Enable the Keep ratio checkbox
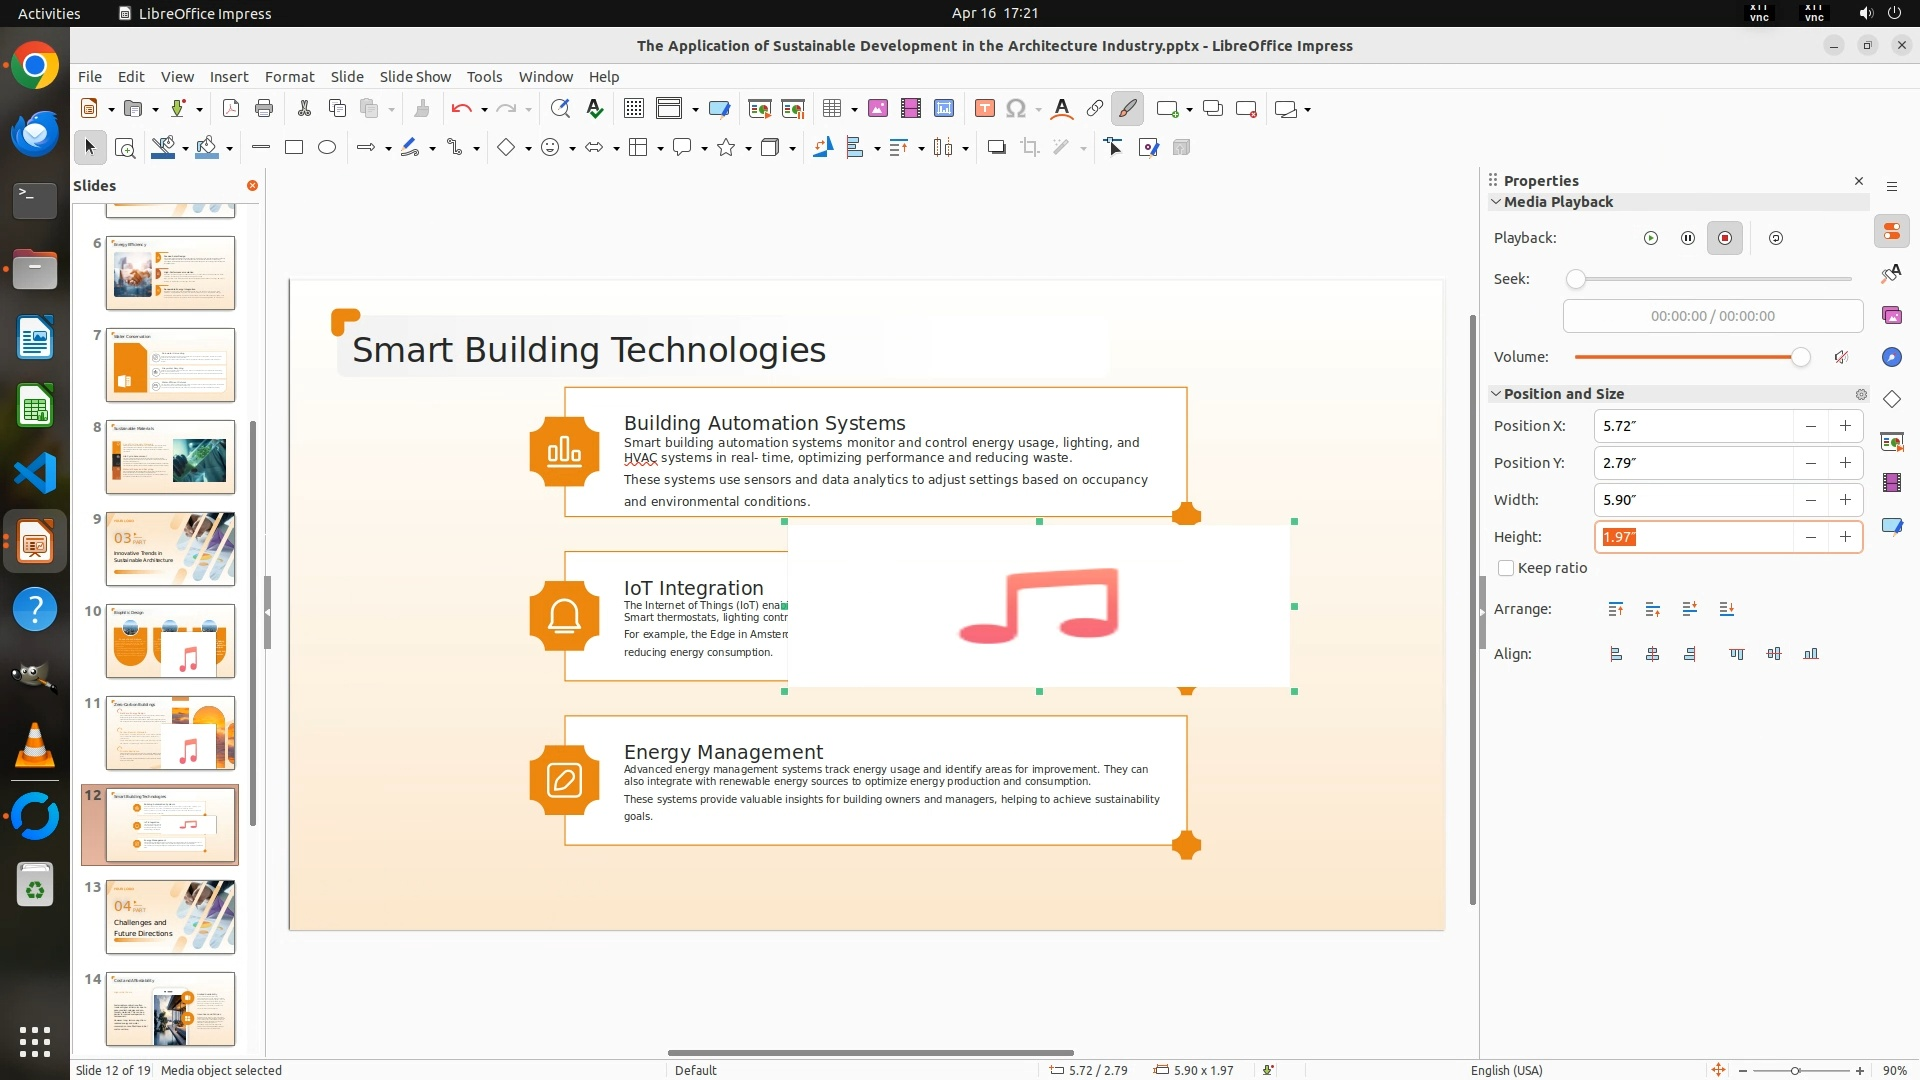 coord(1506,568)
